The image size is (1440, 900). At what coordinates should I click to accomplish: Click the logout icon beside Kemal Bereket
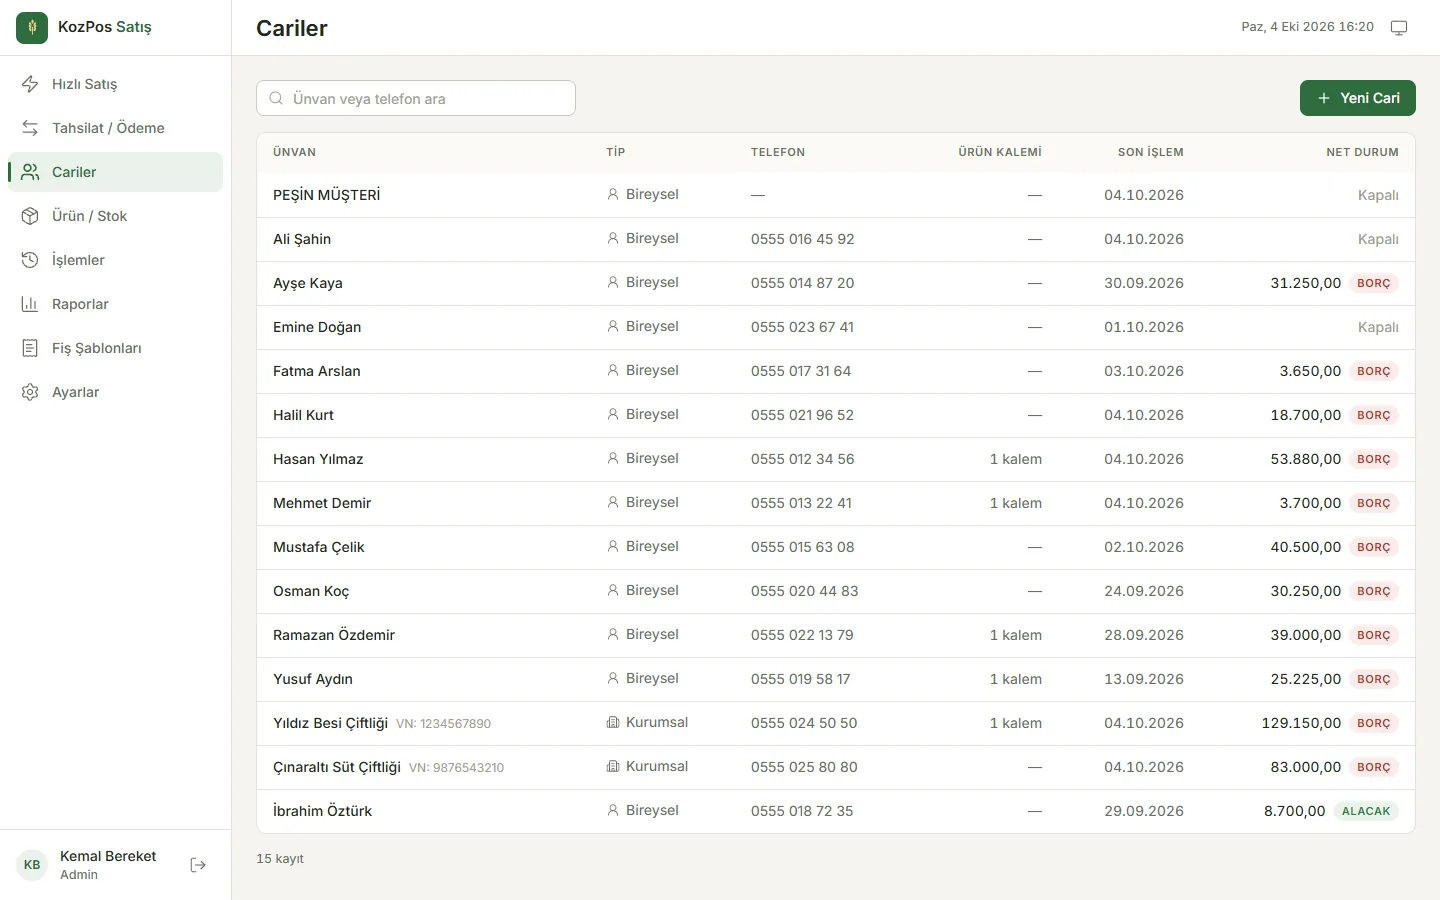click(x=198, y=865)
